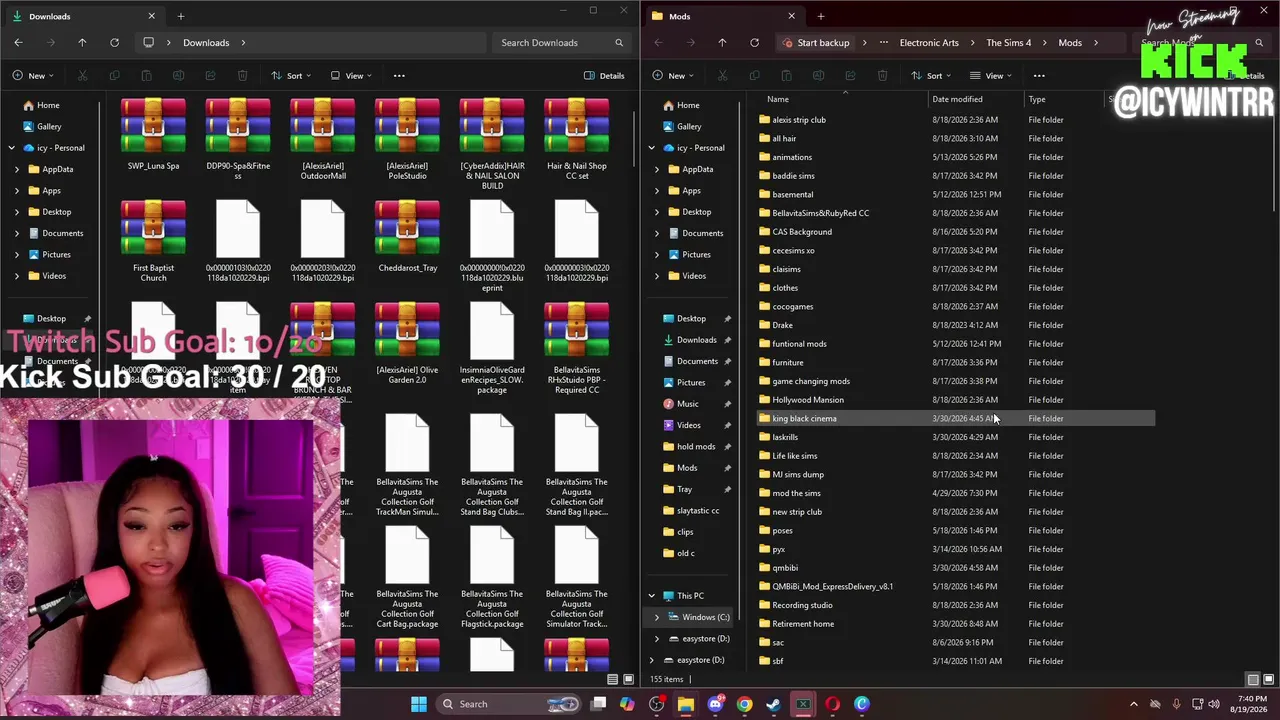Open the Sort dropdown in Downloads window
This screenshot has width=1280, height=720.
coord(291,76)
